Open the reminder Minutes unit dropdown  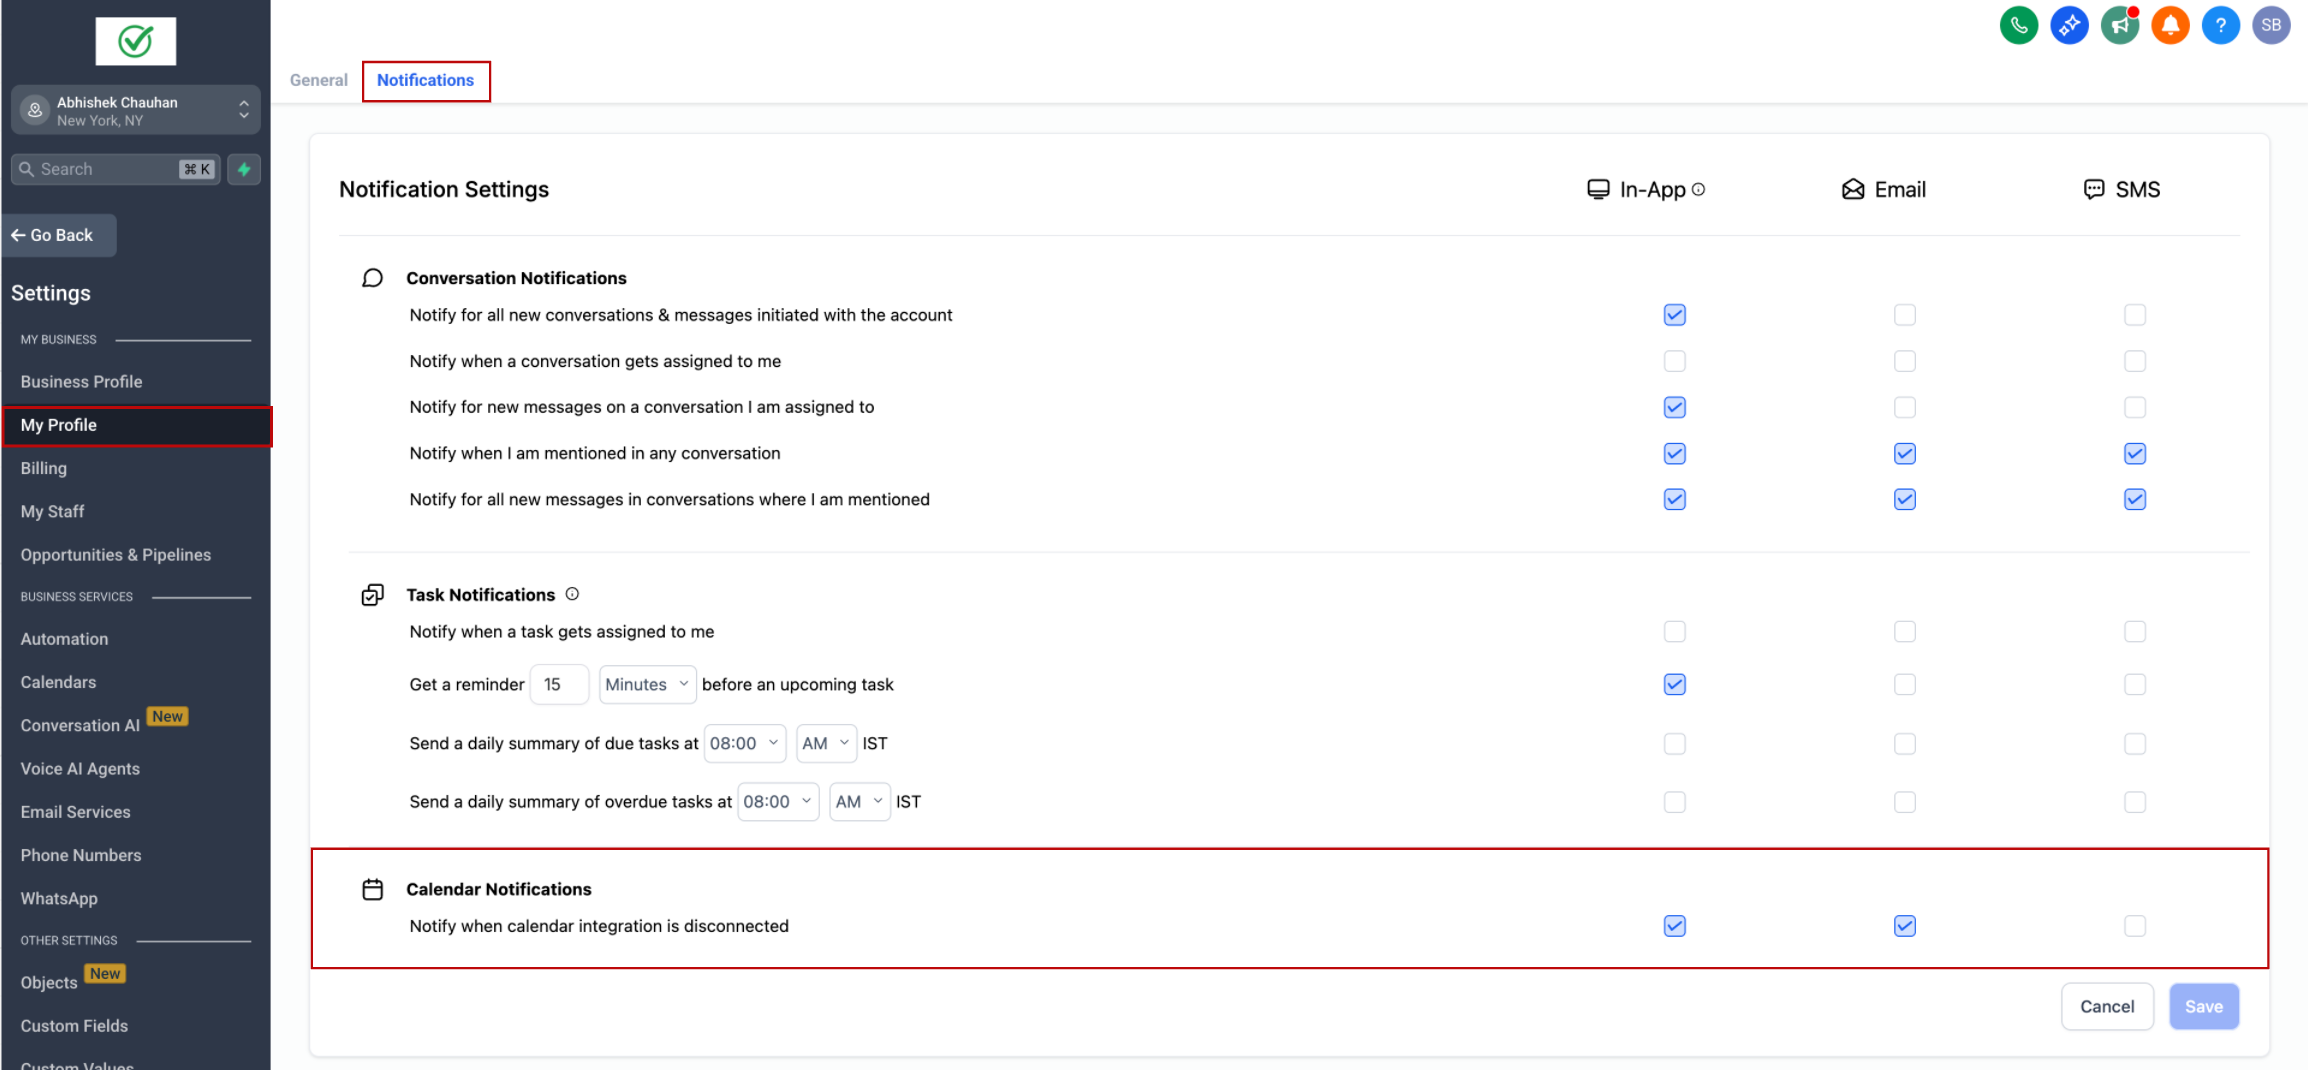tap(647, 685)
